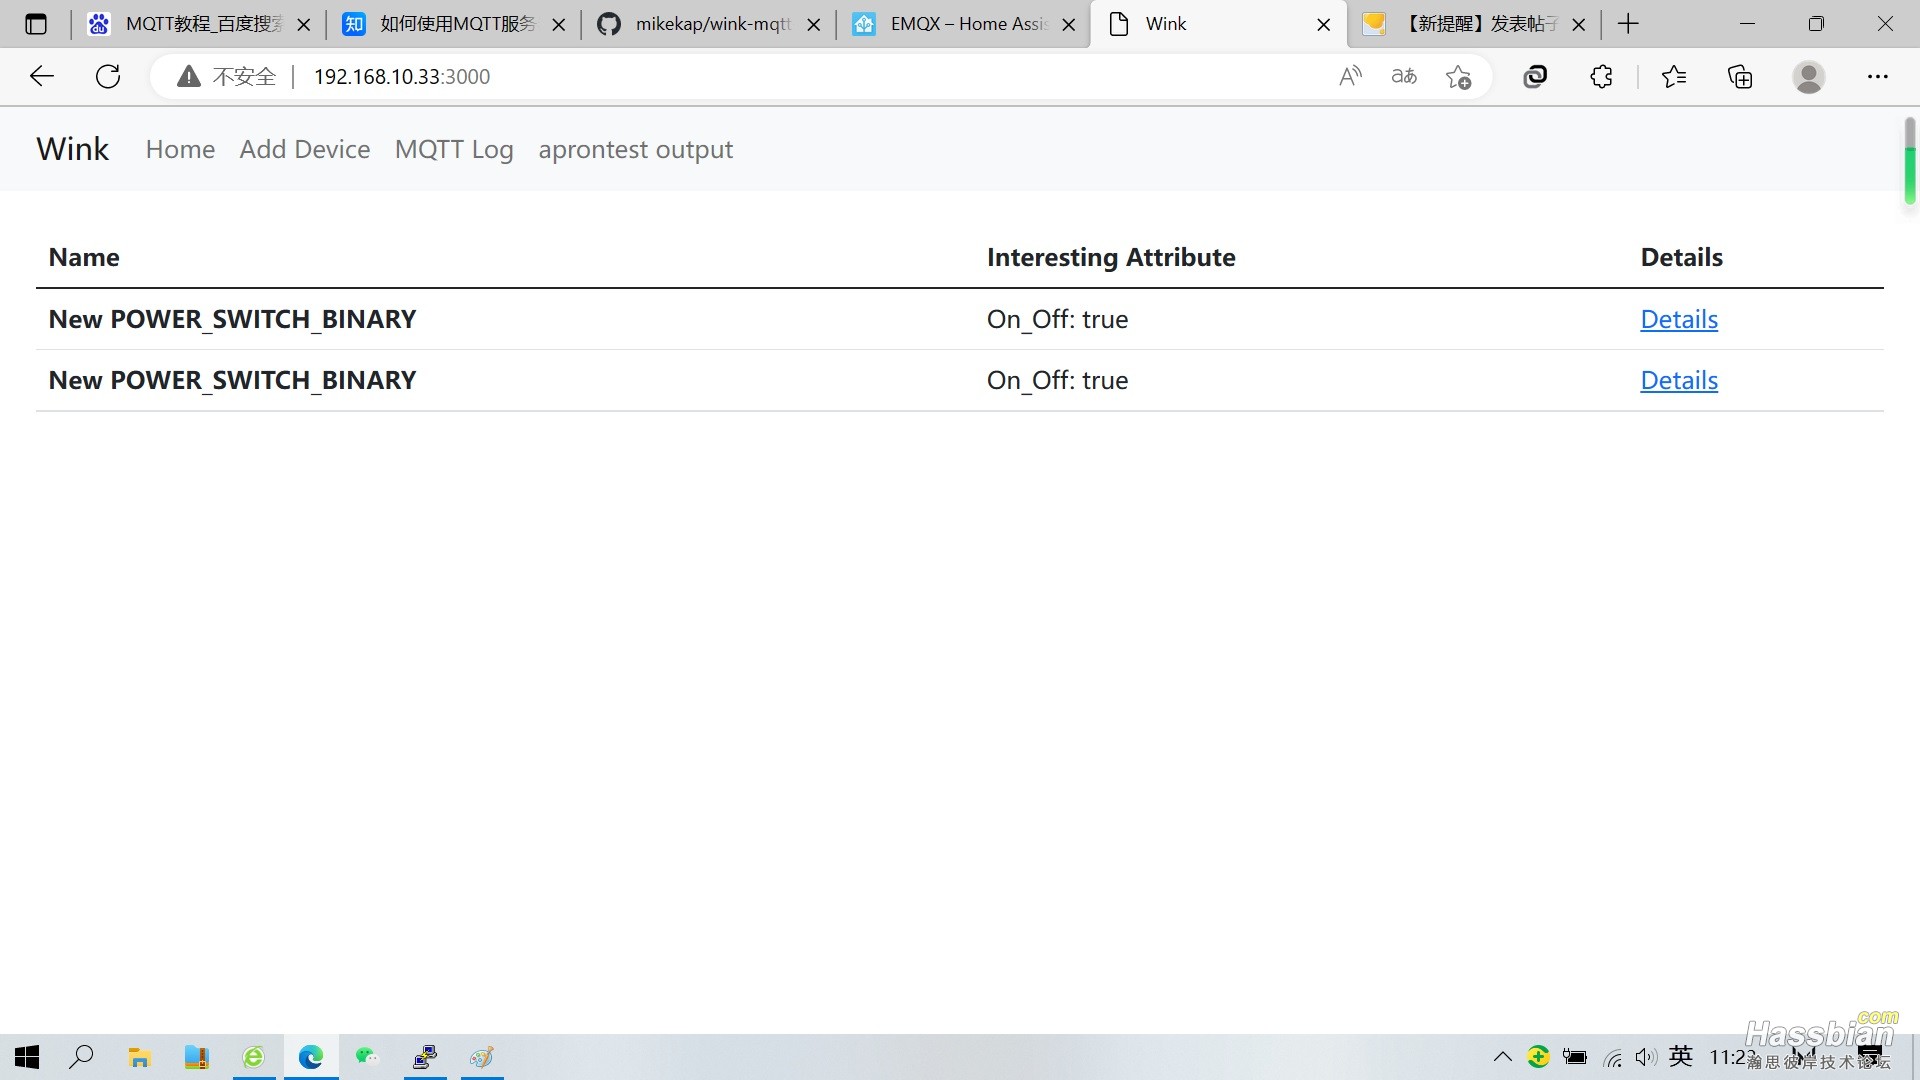This screenshot has height=1080, width=1920.
Task: Open aprontest output tab
Action: [x=636, y=149]
